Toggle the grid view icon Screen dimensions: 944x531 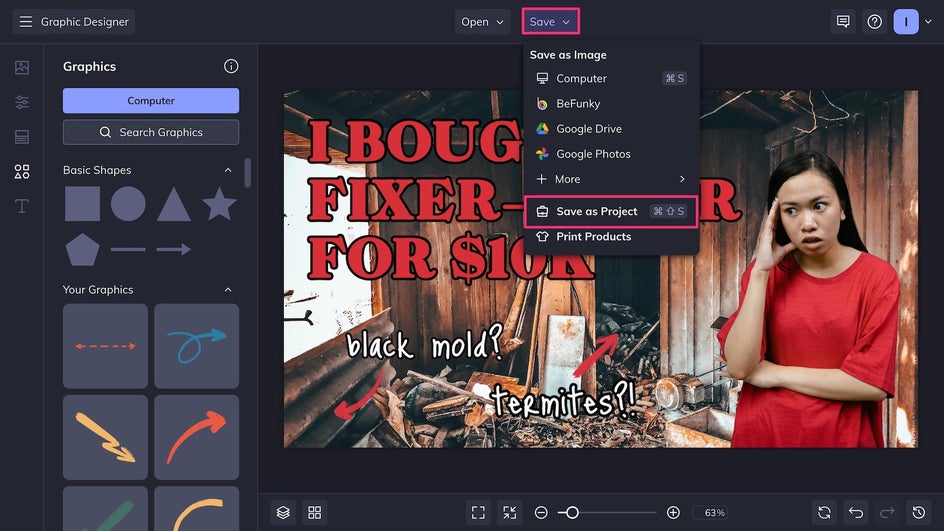pos(314,512)
